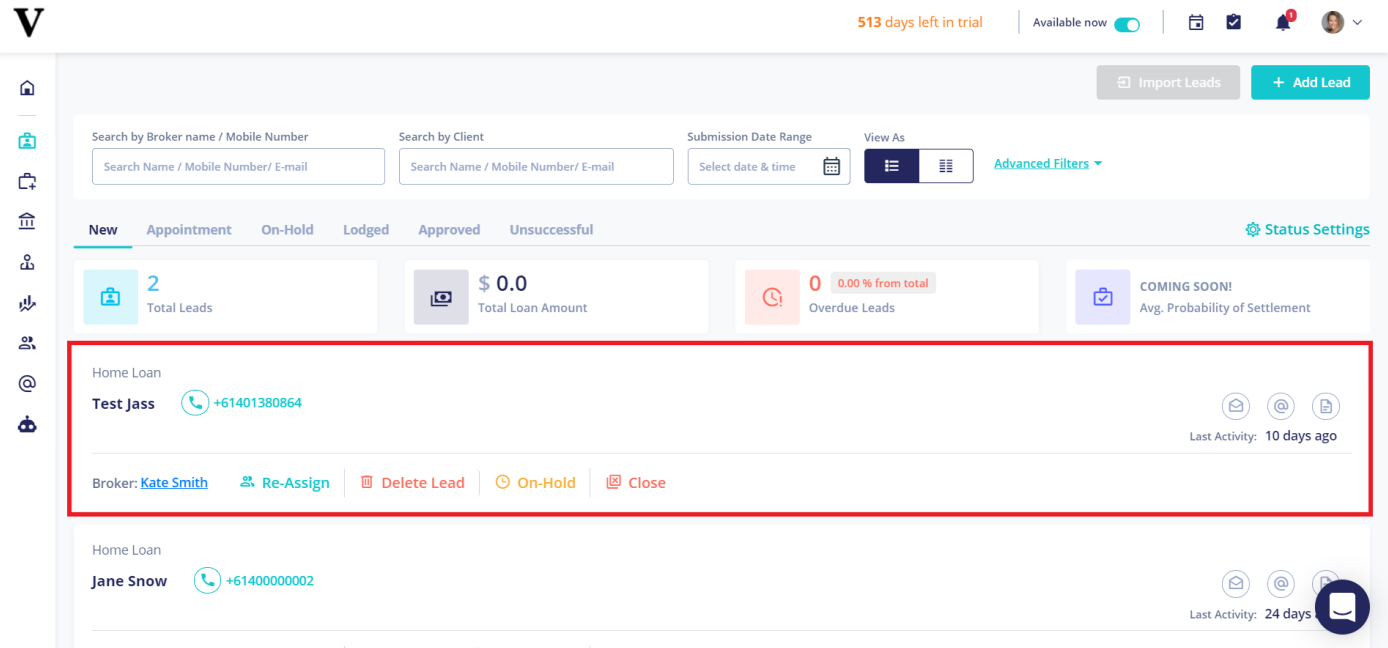This screenshot has height=648, width=1388.
Task: Select the Unsuccessful tab
Action: click(551, 229)
